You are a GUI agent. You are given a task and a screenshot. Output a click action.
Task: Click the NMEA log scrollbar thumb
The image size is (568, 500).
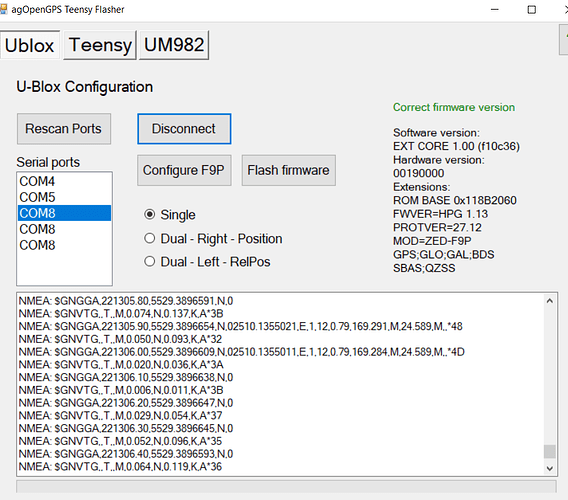tap(550, 451)
